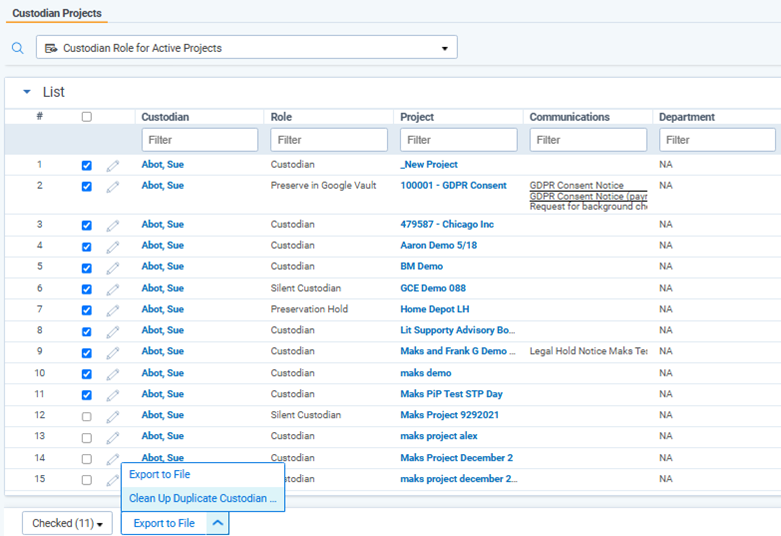781x536 pixels.
Task: Click edit pencil for BM Demo row
Action: [113, 268]
